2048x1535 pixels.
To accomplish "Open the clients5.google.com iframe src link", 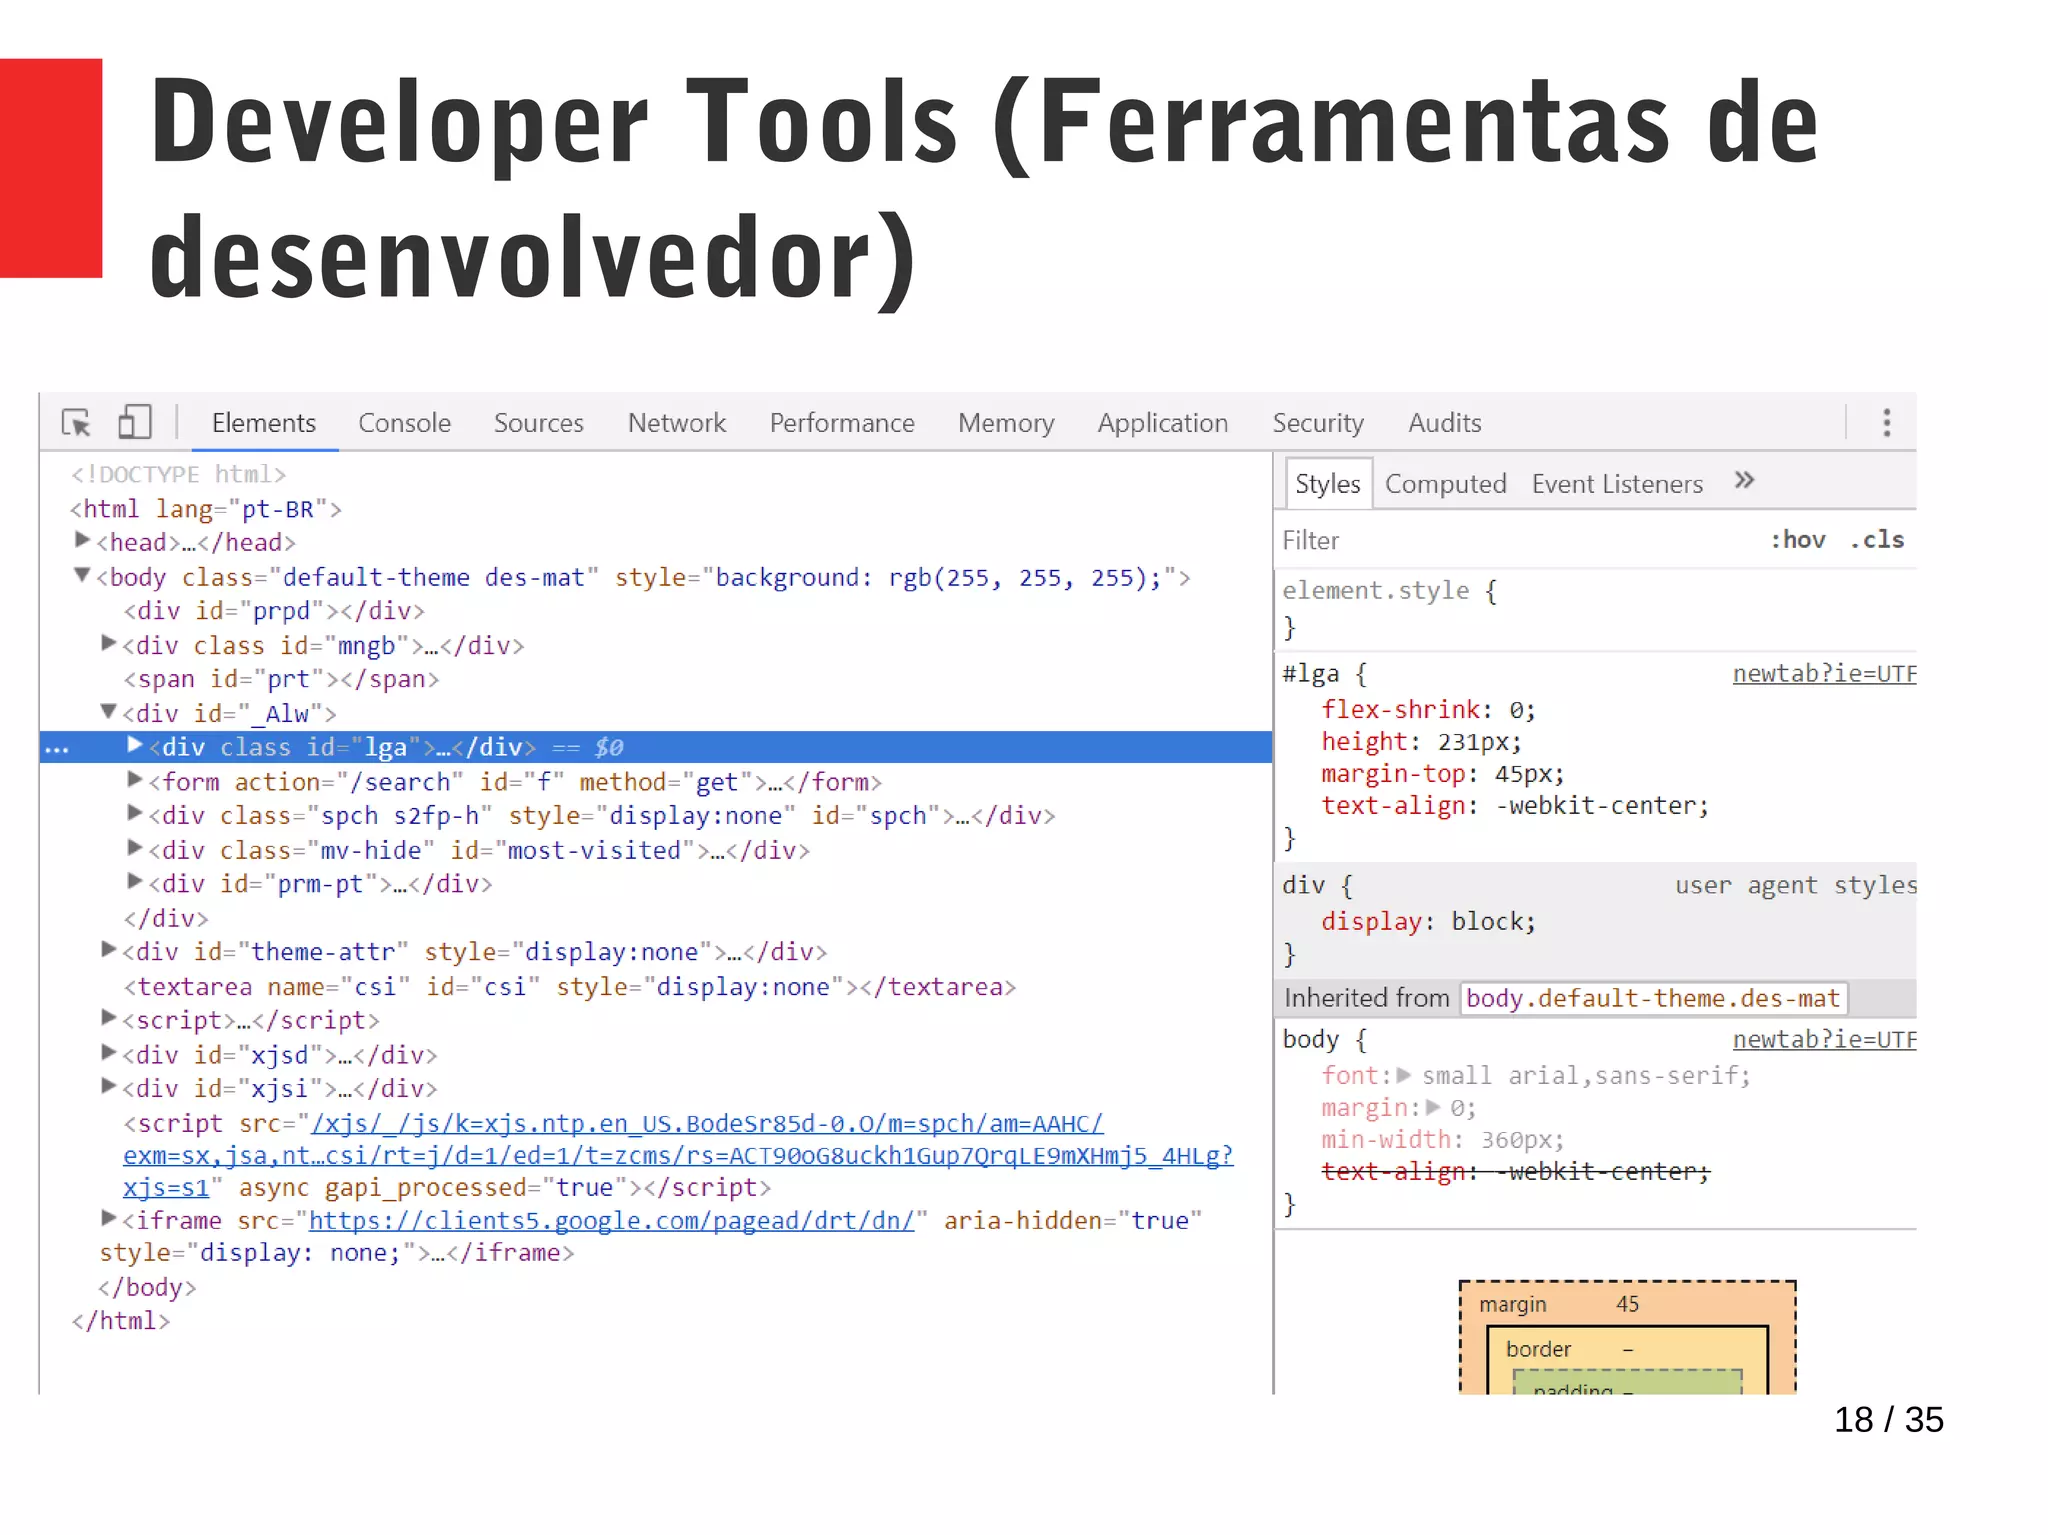I will click(611, 1221).
